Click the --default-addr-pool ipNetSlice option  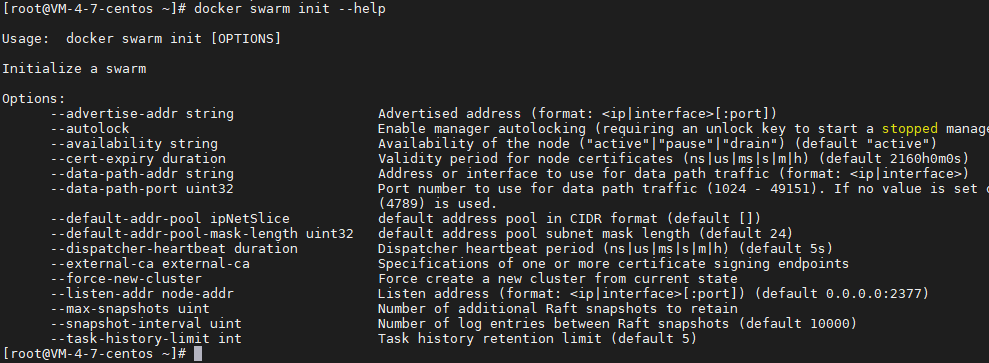tap(170, 219)
